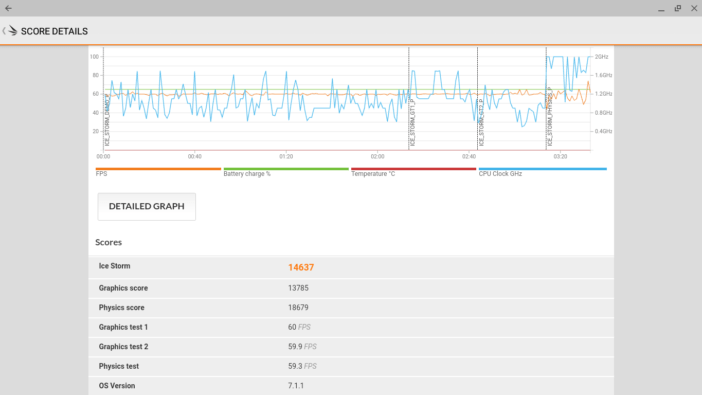Select the Physics score row label

(x=121, y=308)
